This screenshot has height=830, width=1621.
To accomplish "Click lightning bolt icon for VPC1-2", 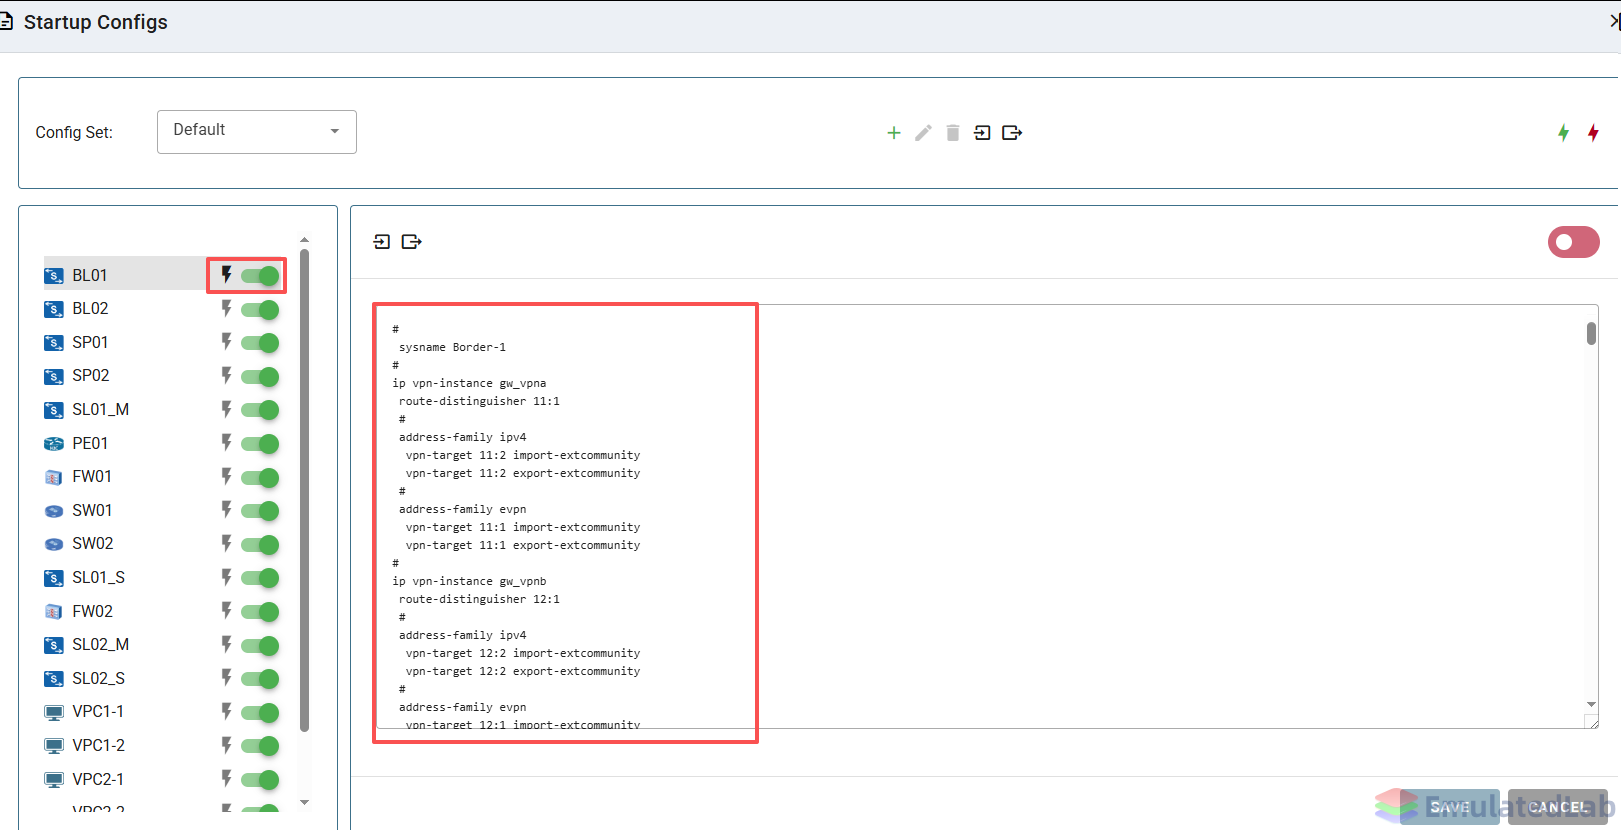I will coord(227,746).
